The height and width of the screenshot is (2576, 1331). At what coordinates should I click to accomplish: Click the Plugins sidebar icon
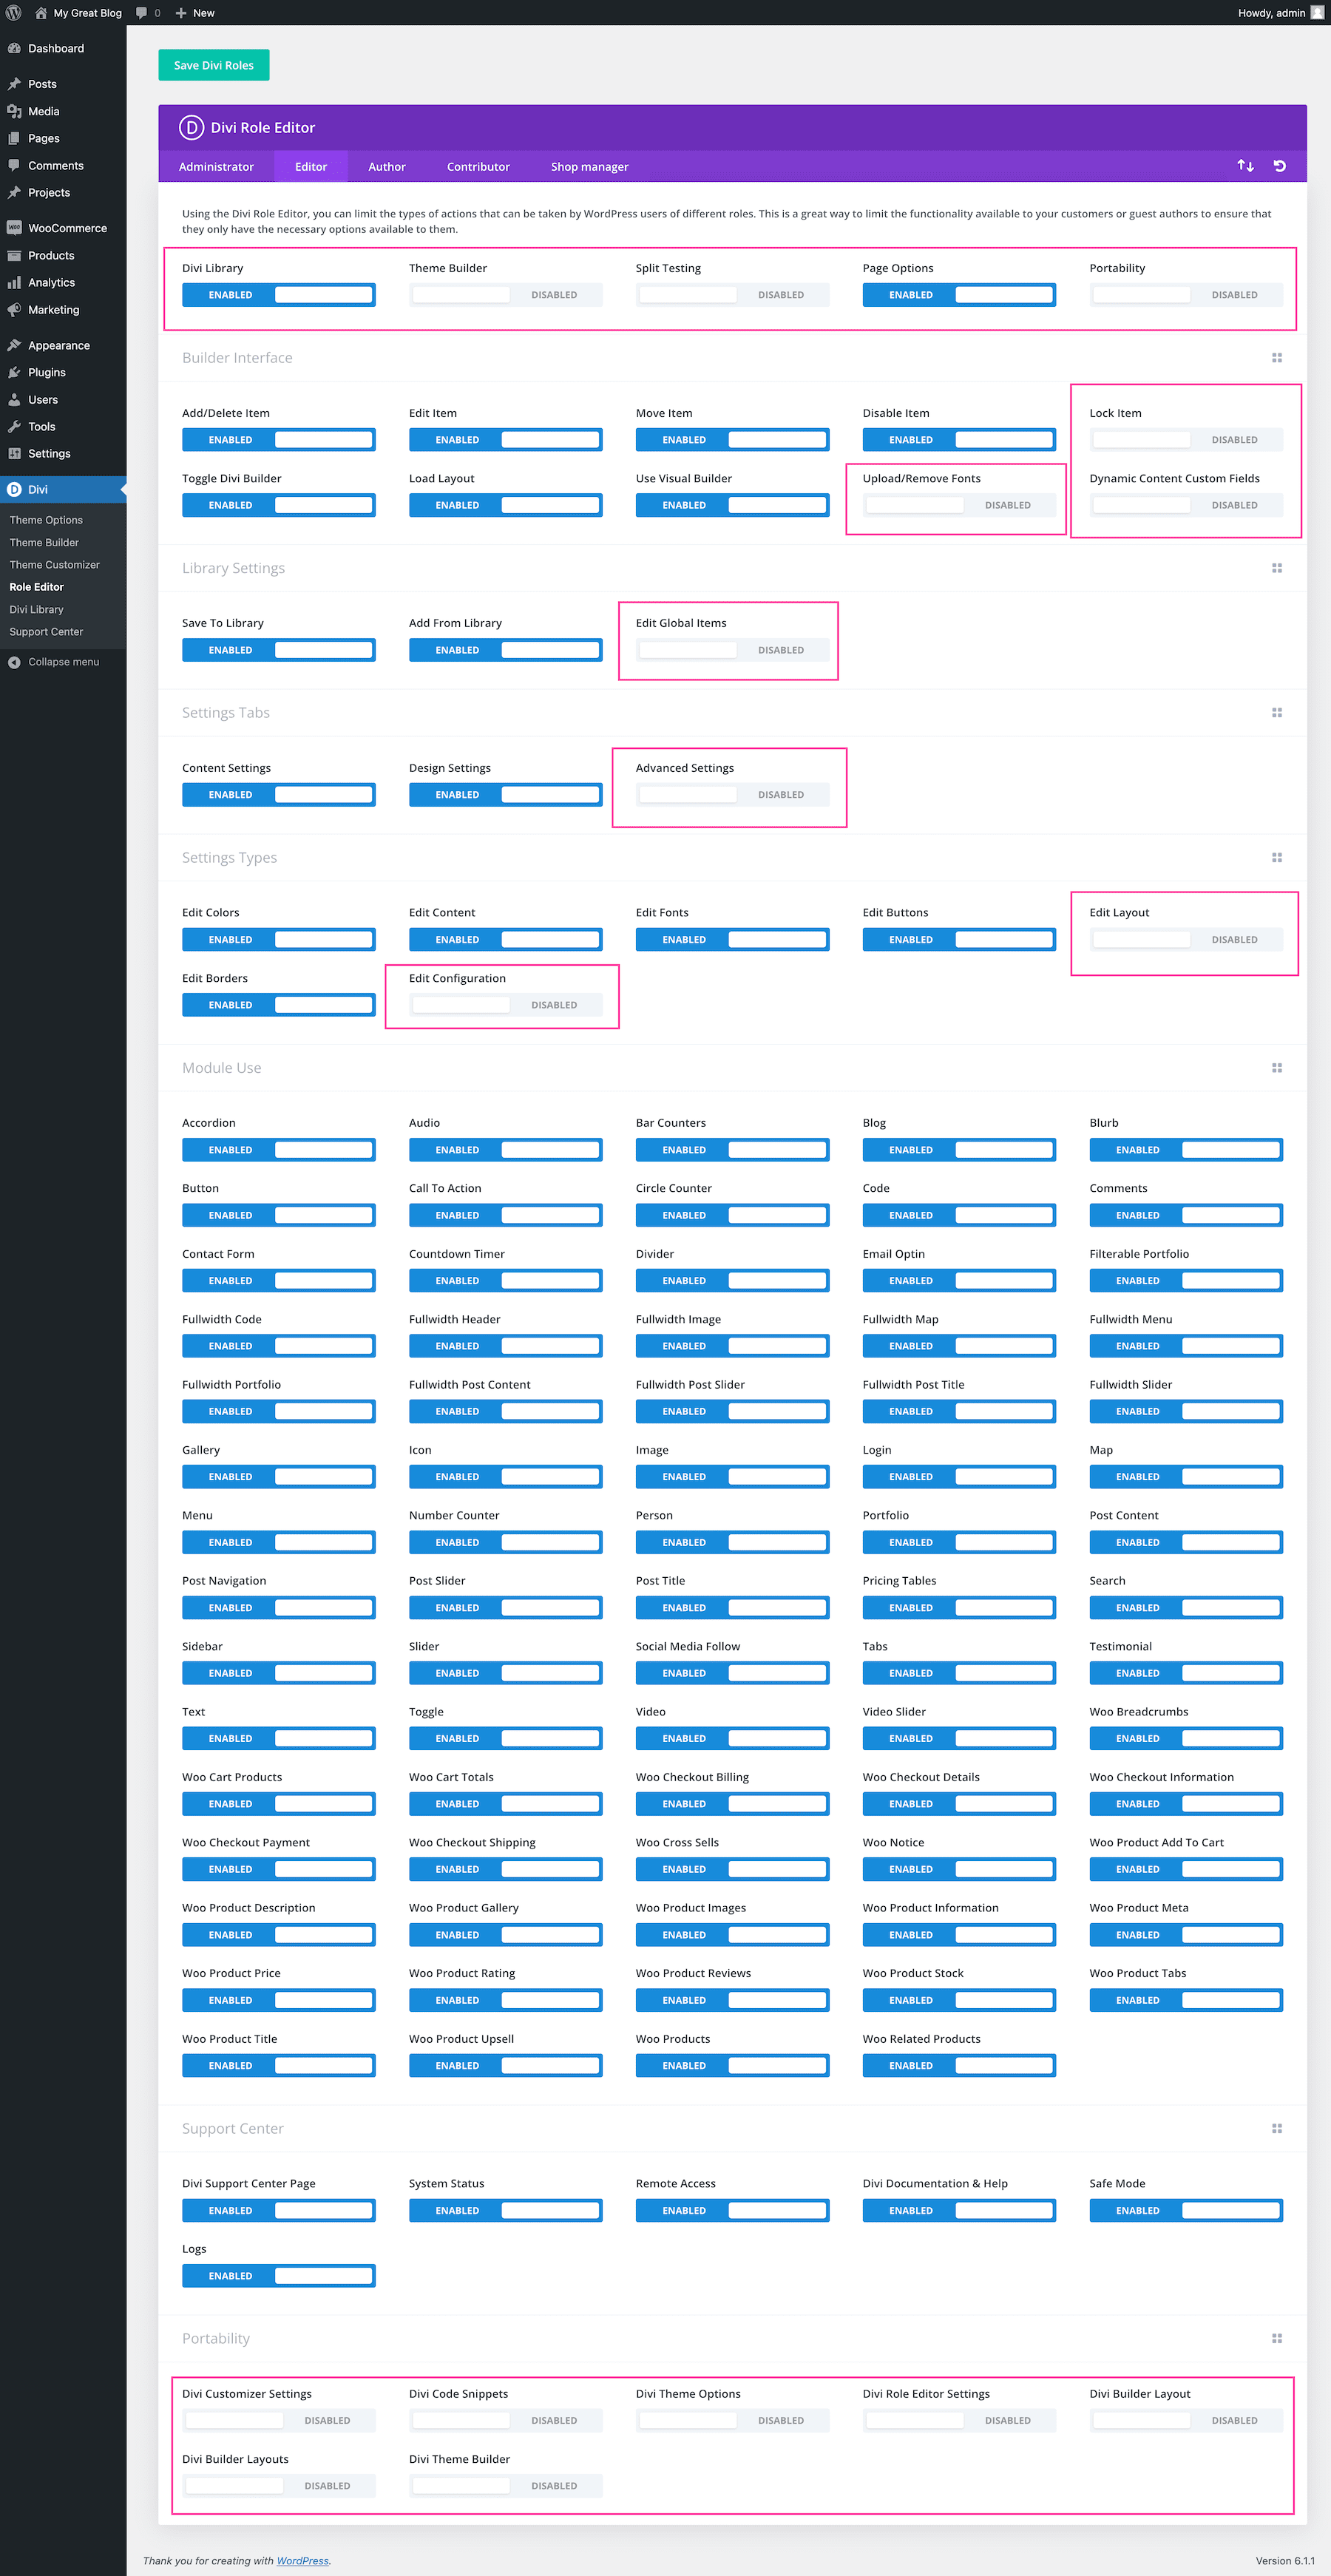click(x=14, y=372)
